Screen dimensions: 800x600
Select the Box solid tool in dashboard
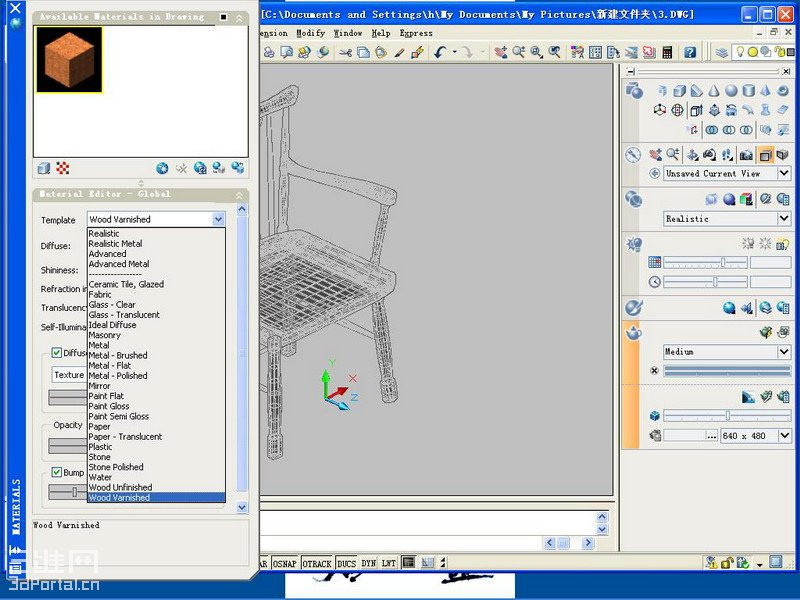click(679, 91)
